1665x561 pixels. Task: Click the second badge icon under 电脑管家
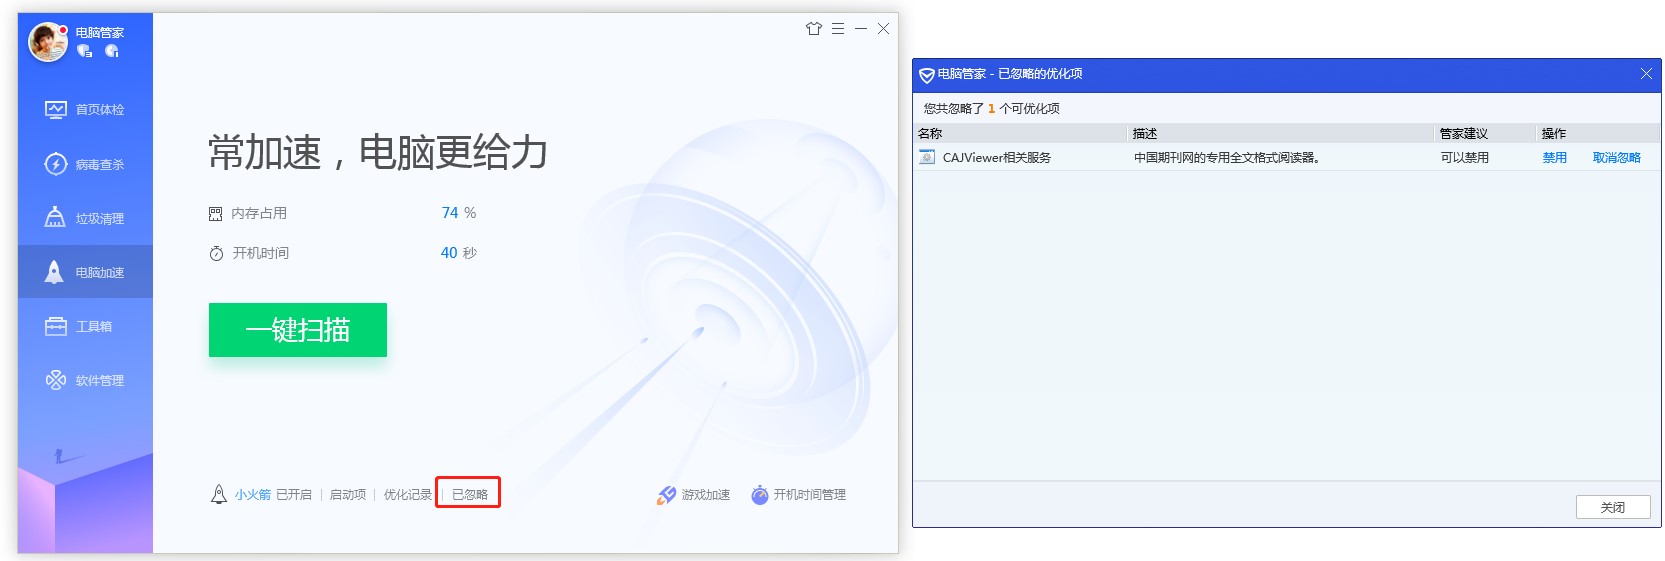[111, 51]
